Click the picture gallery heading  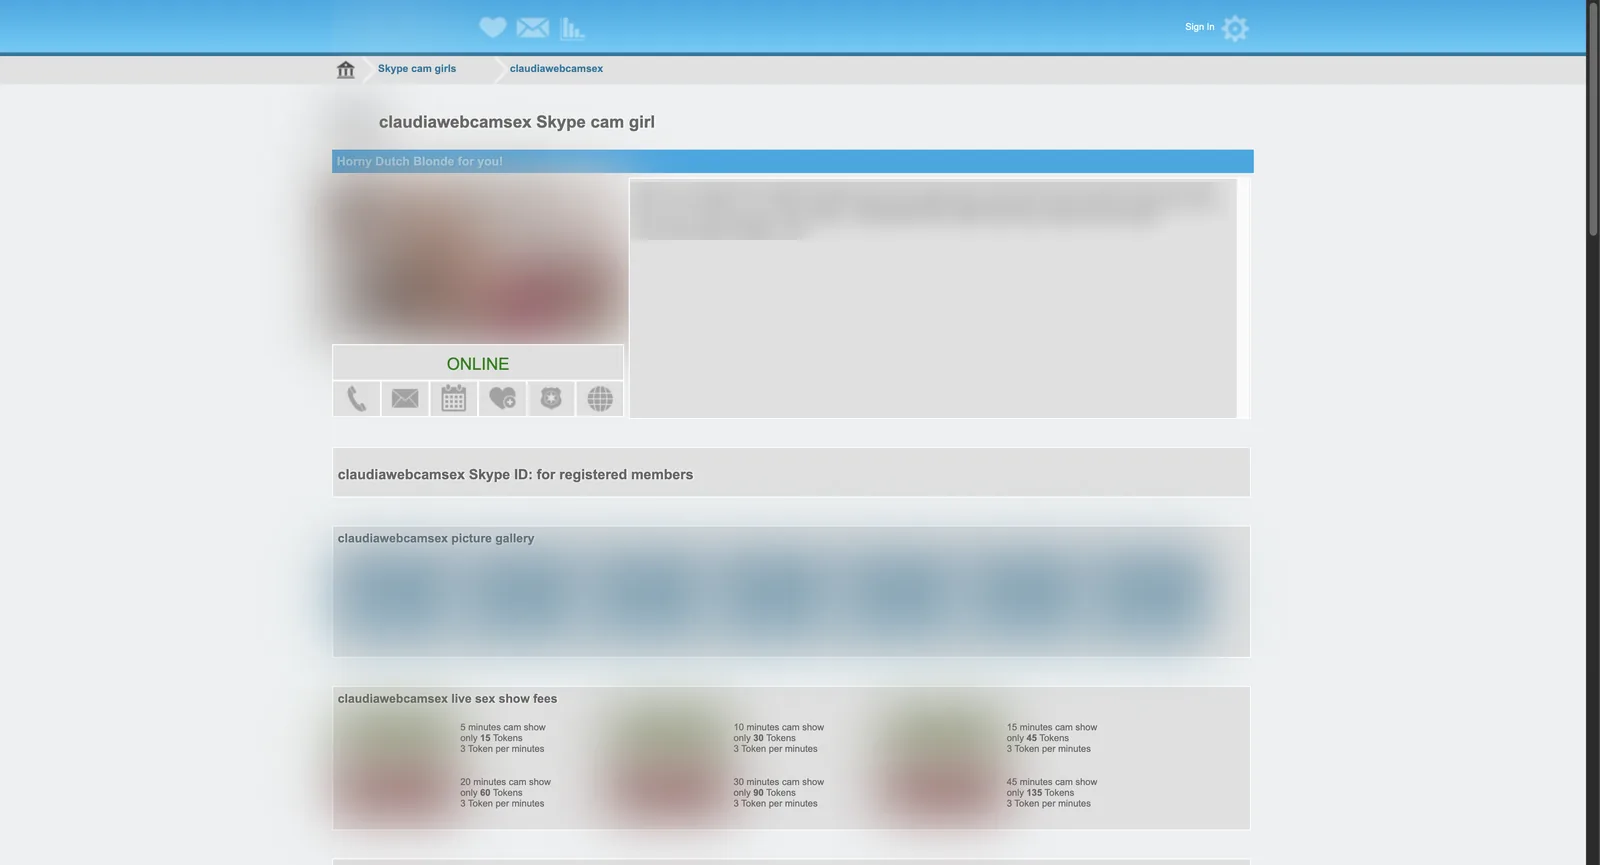click(436, 538)
